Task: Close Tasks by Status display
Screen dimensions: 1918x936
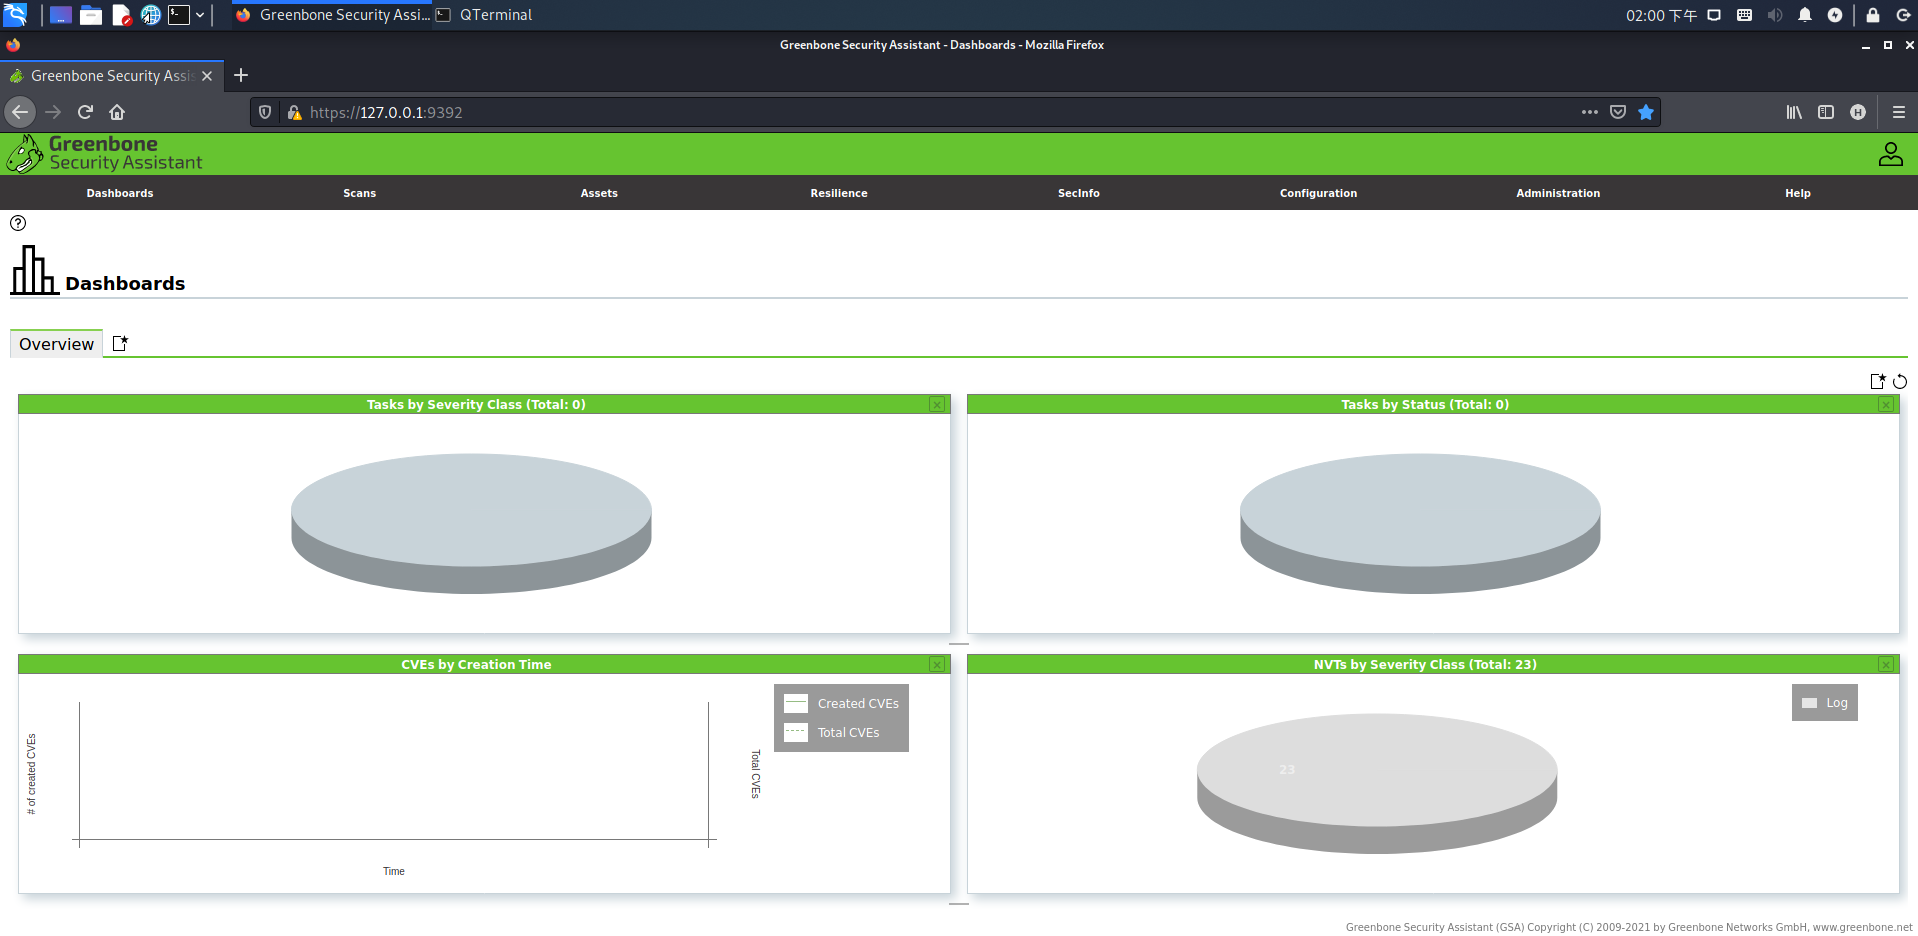Action: click(1886, 405)
